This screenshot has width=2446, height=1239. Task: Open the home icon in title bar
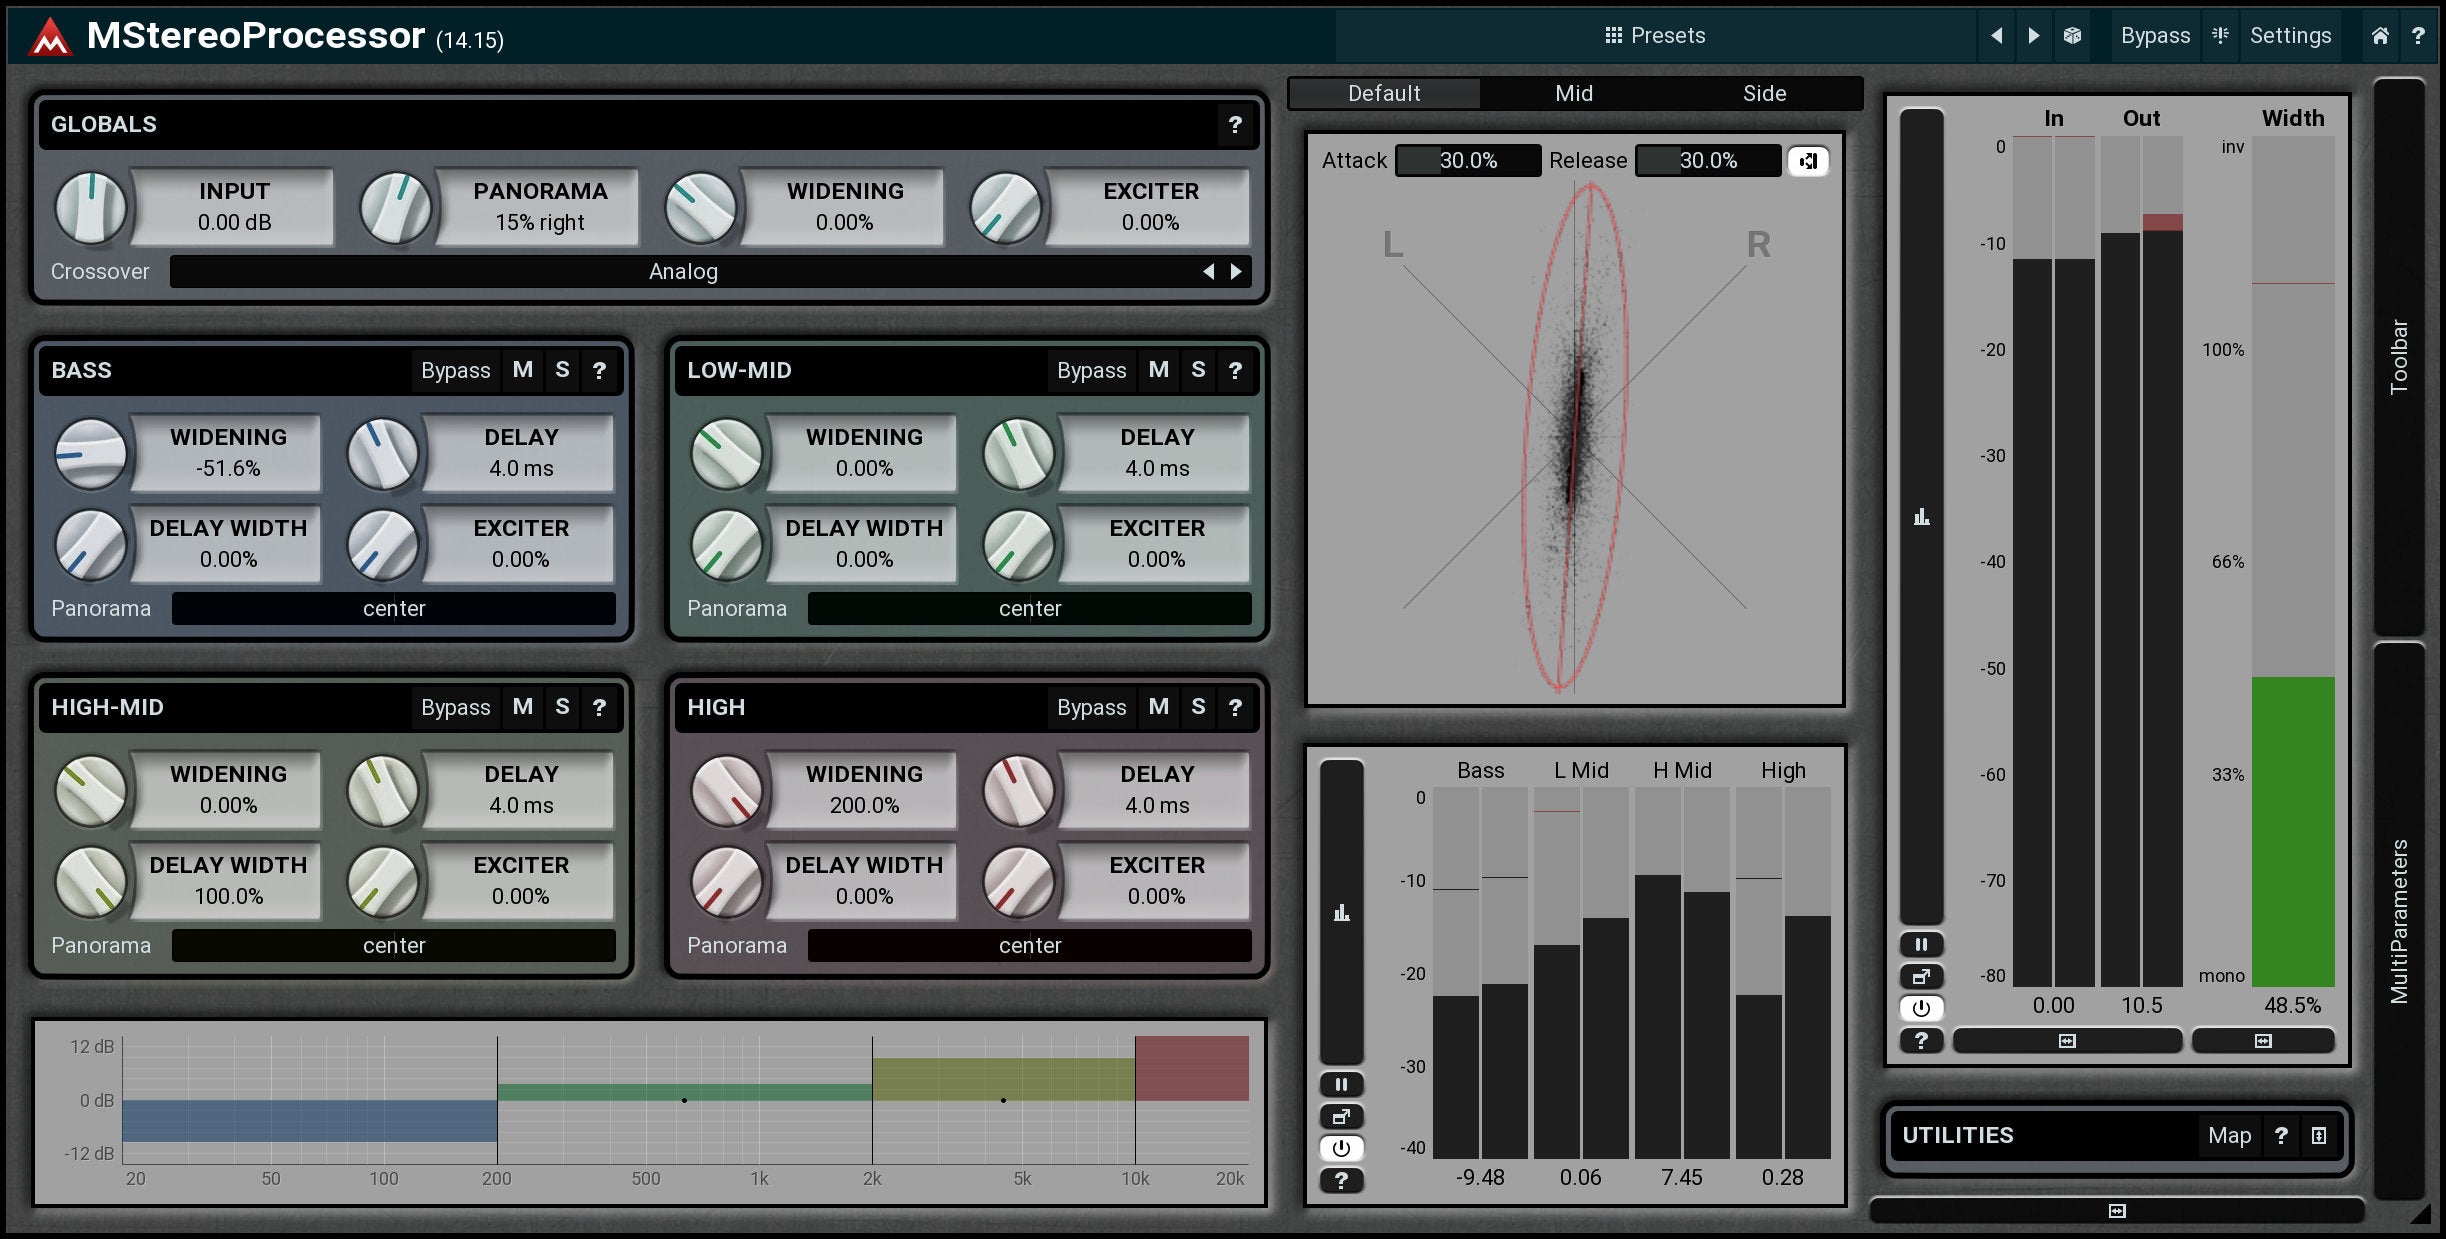pos(2380,36)
